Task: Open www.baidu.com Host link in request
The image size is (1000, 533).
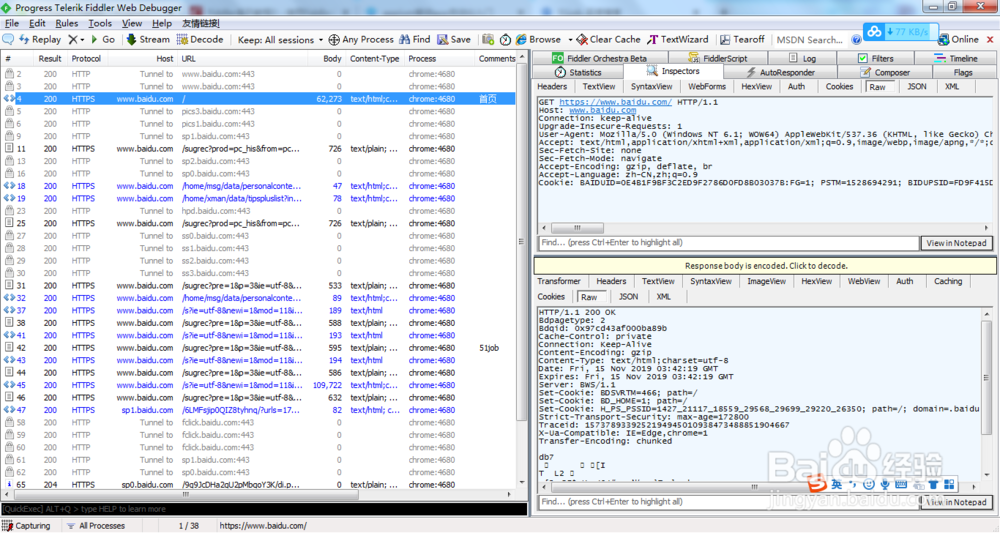Action: (602, 110)
